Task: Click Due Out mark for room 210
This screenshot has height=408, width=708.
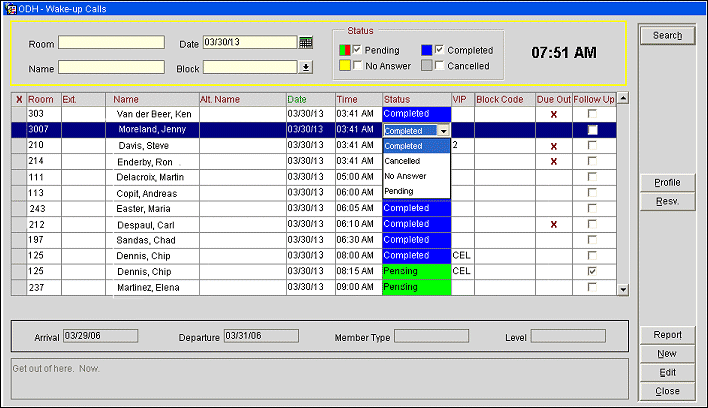Action: pos(553,146)
